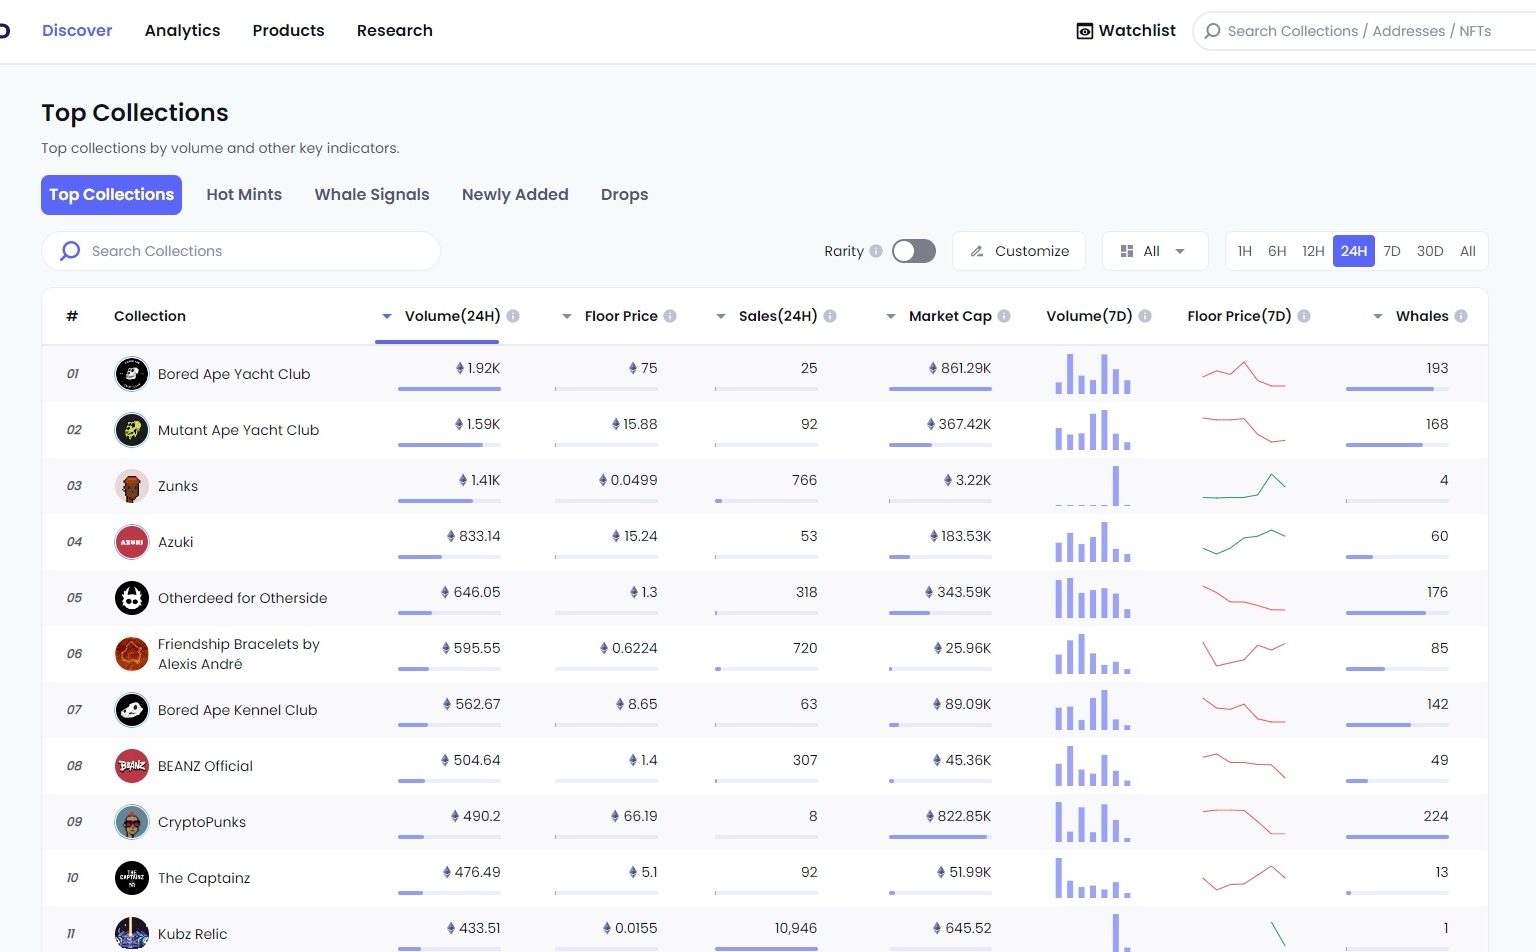1536x952 pixels.
Task: Click the info icon beside Sales(24H)
Action: tap(830, 316)
